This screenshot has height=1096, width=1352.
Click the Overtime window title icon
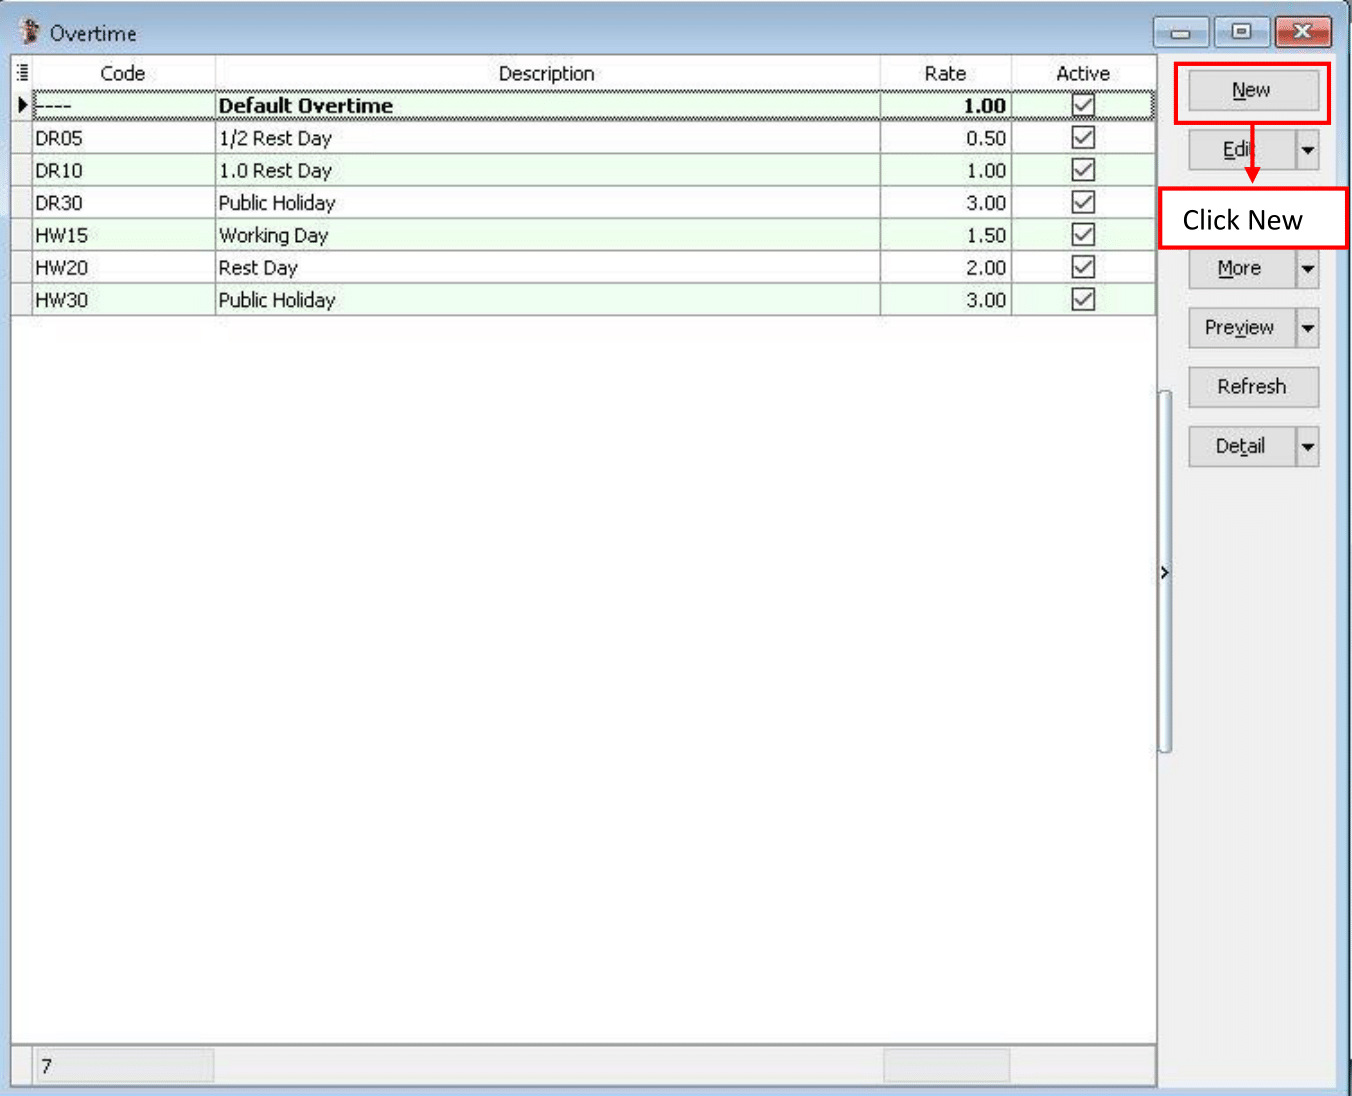(x=30, y=32)
